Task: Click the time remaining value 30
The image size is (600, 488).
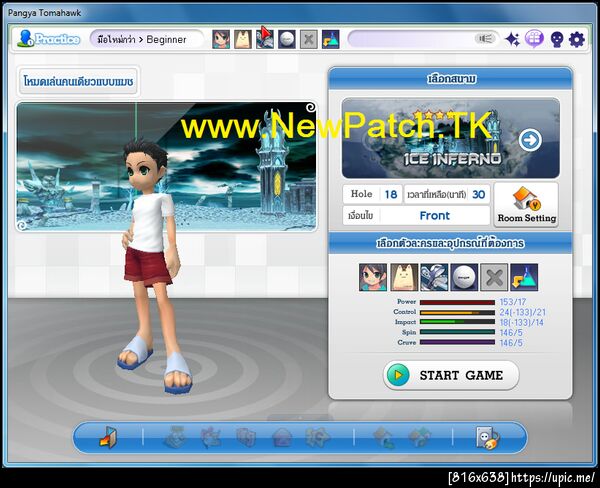Action: point(478,194)
